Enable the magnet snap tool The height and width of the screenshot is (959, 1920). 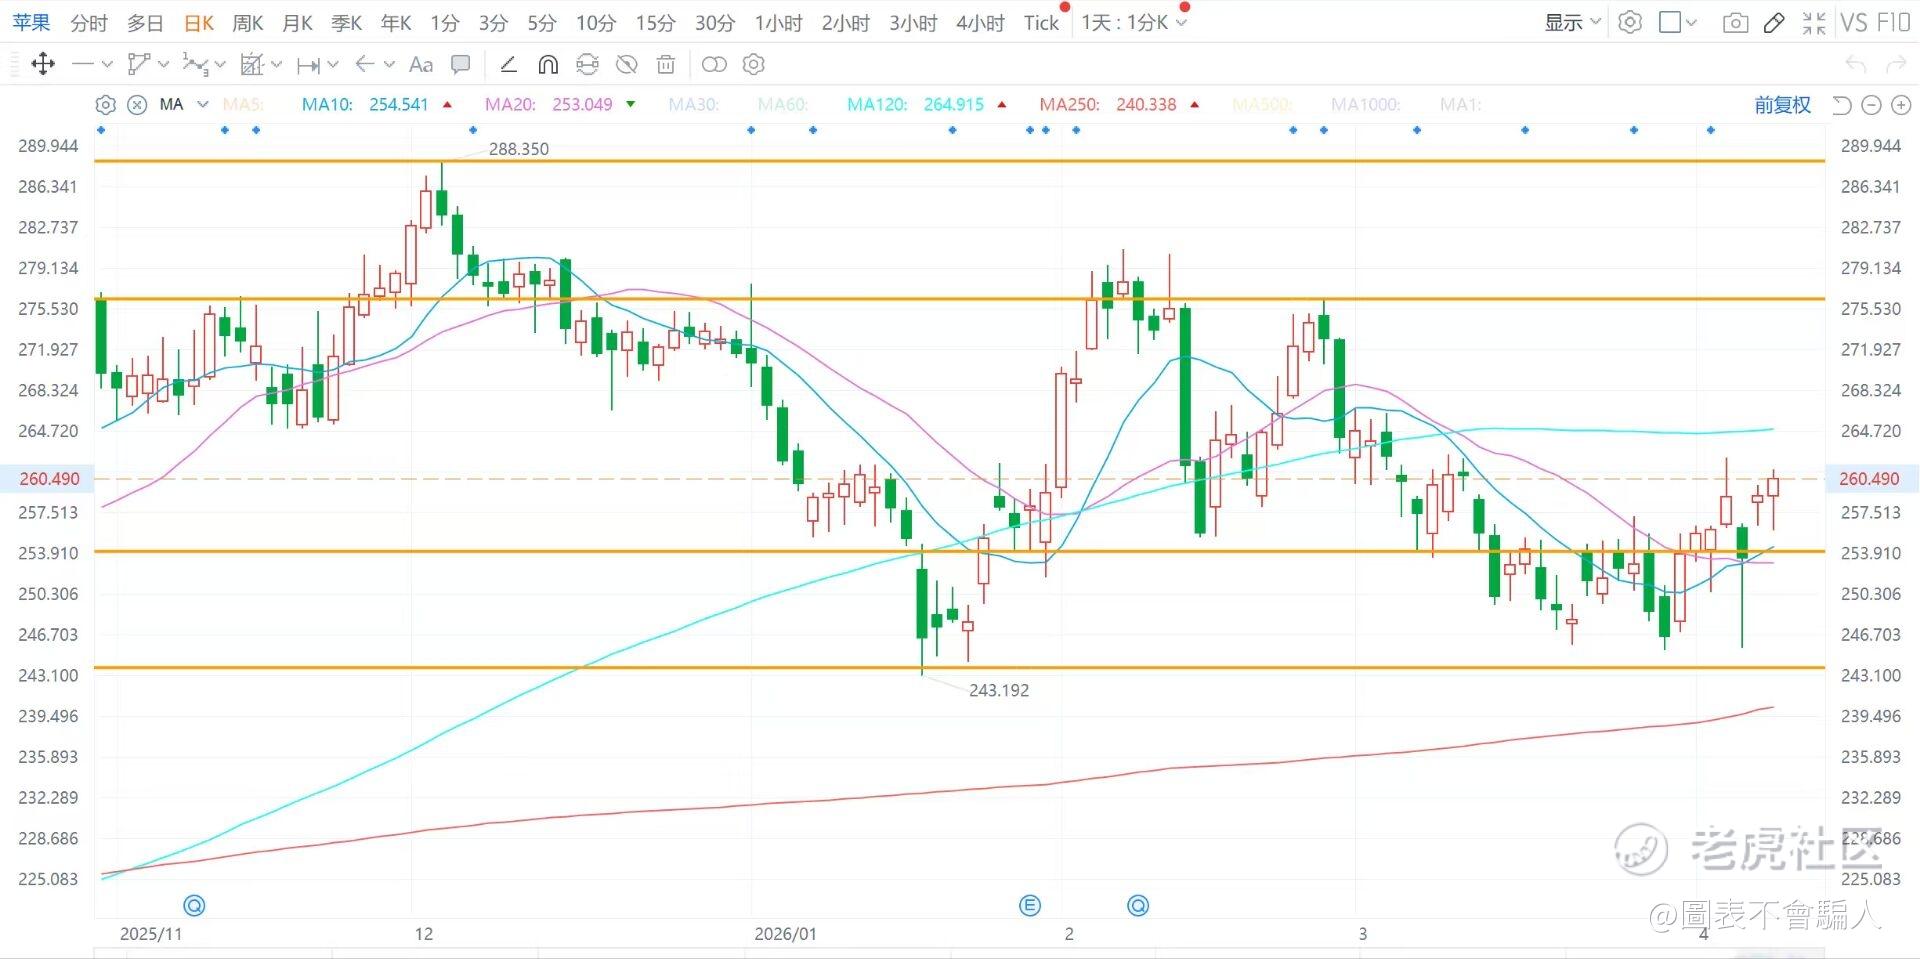tap(548, 65)
